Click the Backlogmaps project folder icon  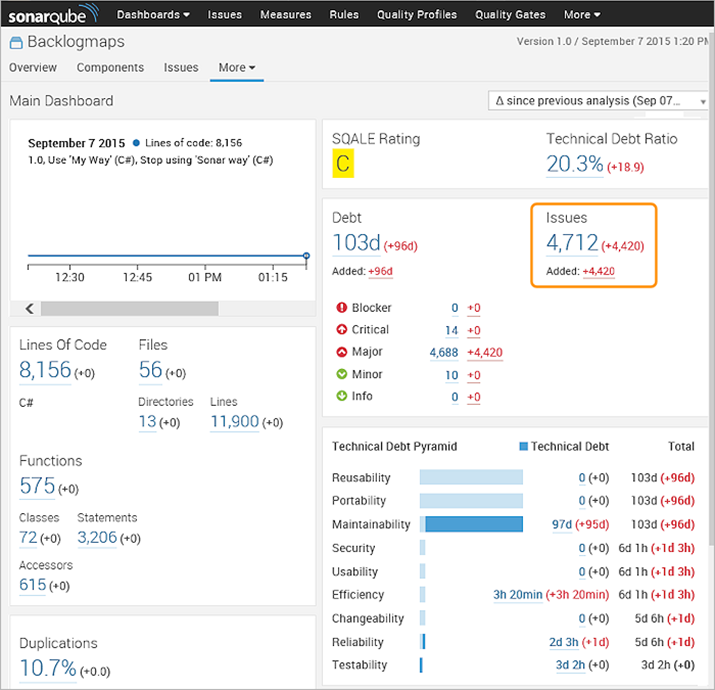coord(17,43)
